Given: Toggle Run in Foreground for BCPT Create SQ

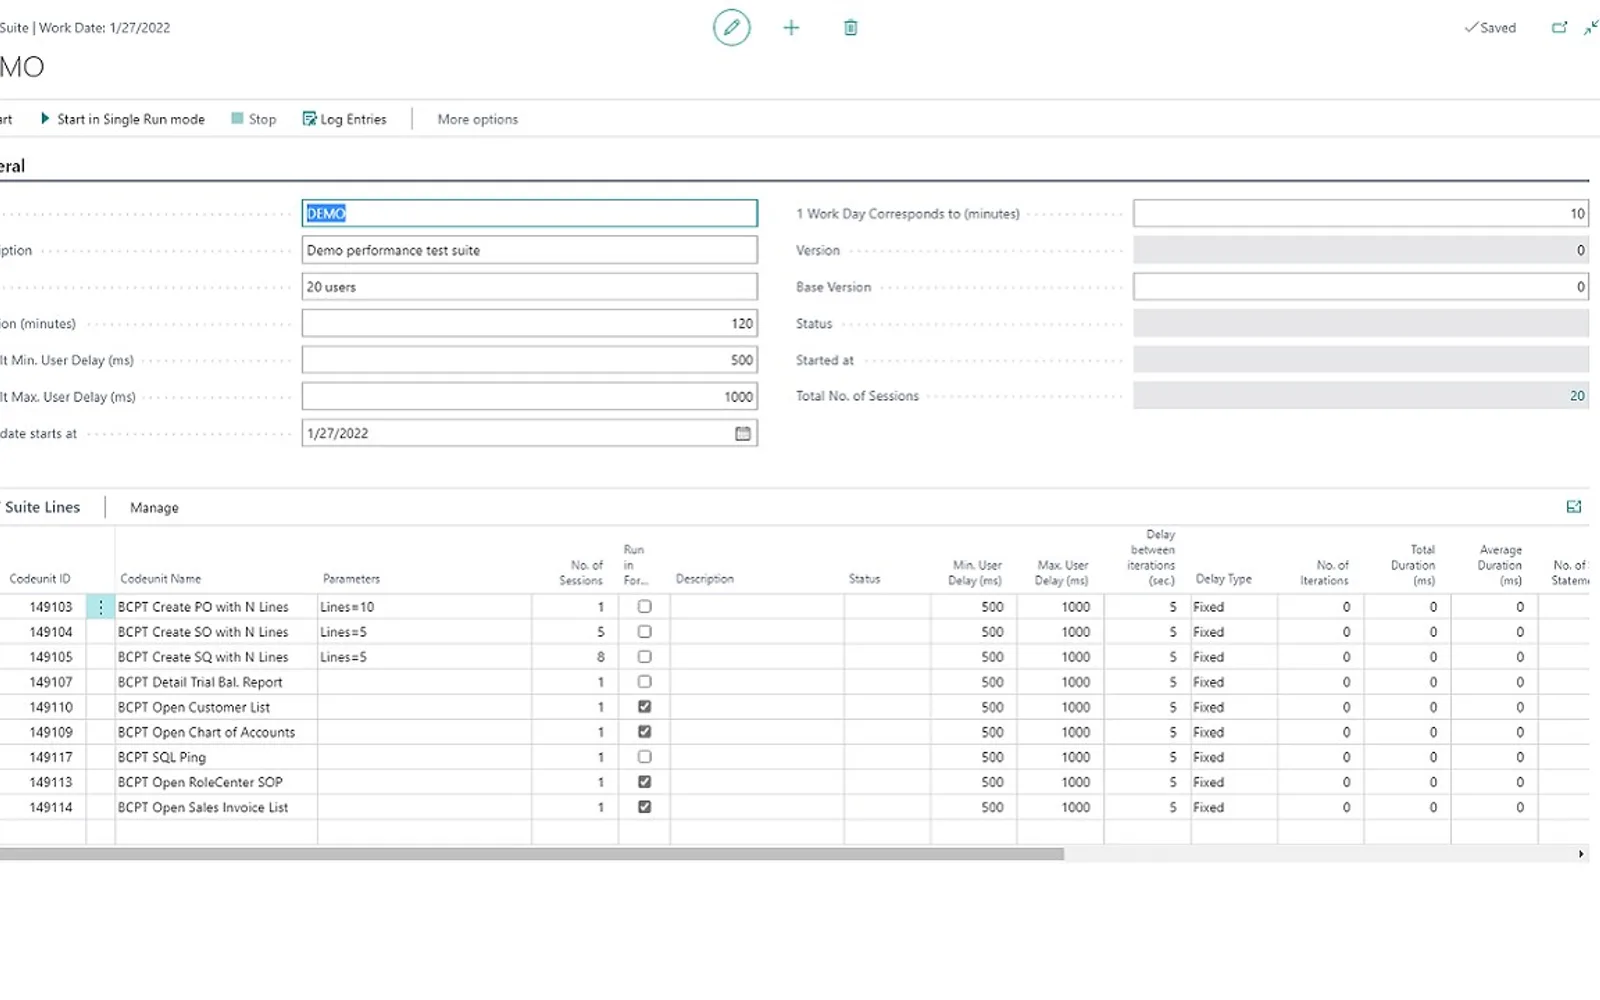Looking at the screenshot, I should point(645,657).
